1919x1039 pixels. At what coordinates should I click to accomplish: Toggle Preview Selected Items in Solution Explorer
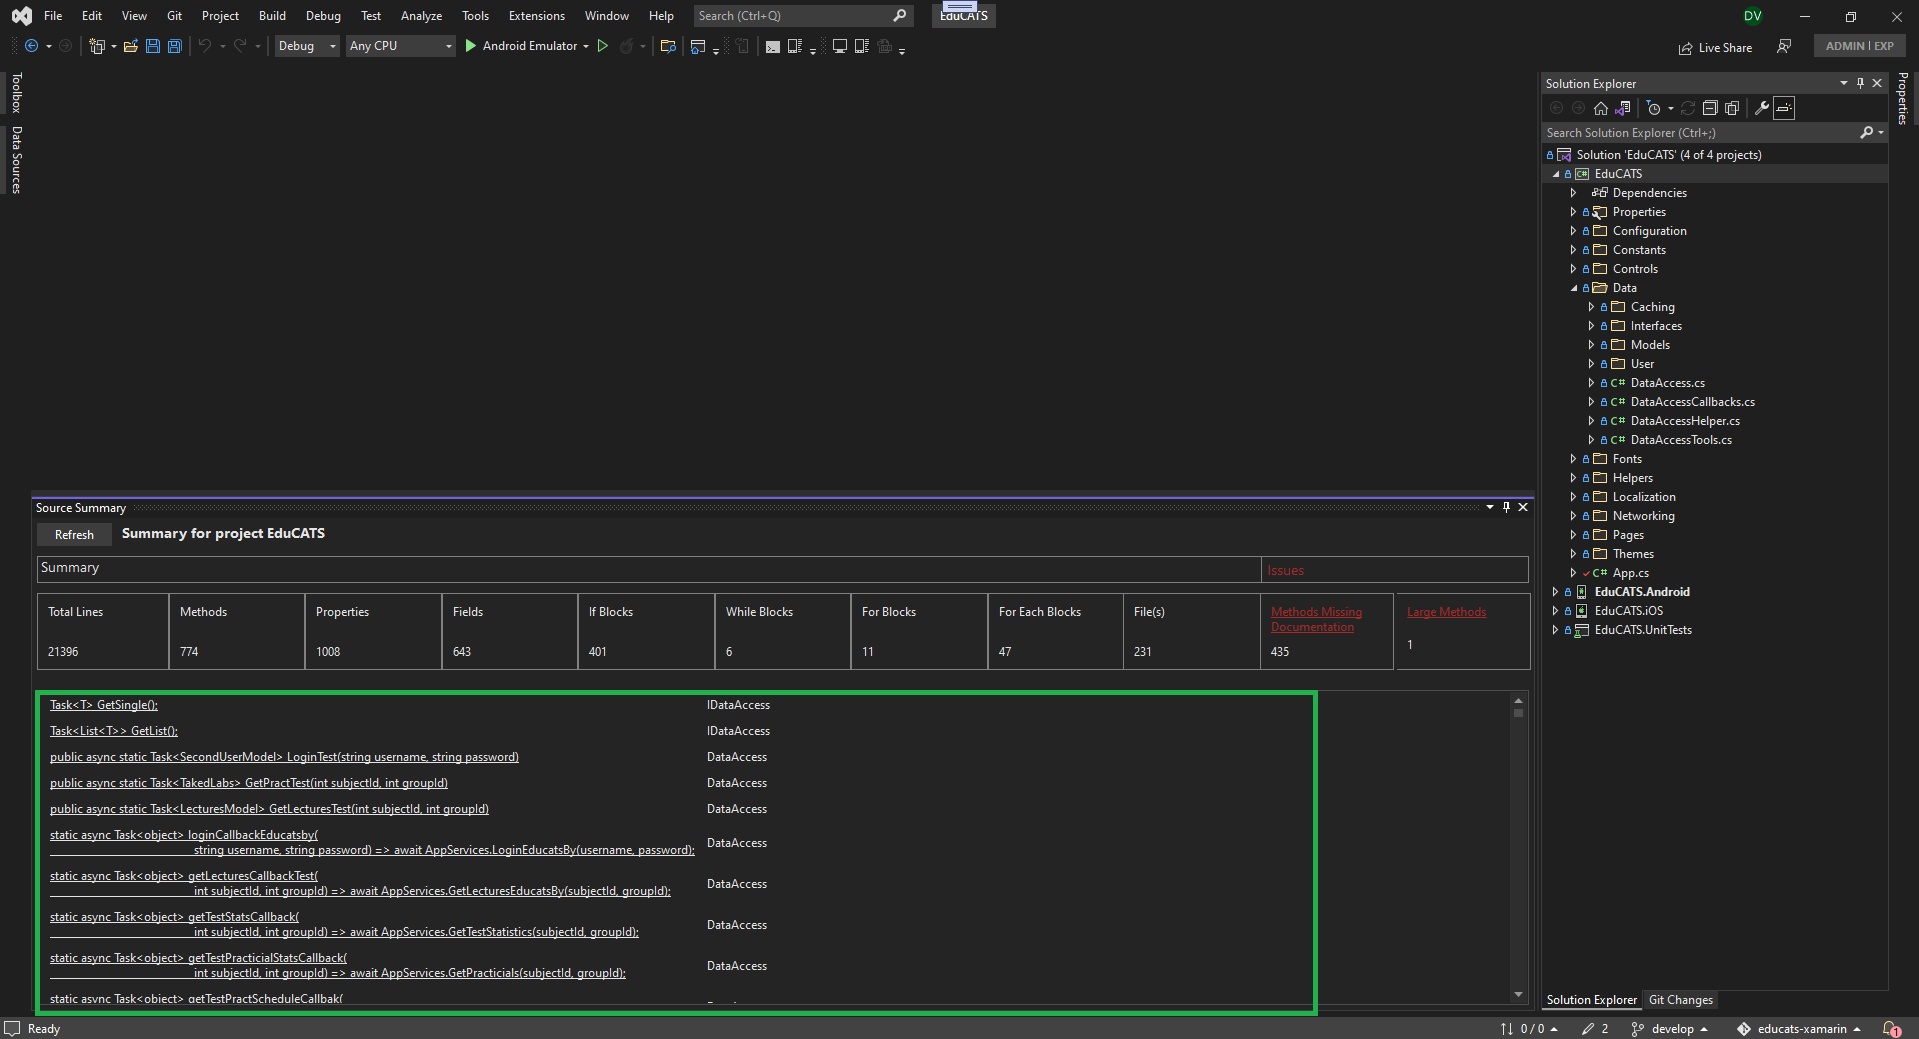pyautogui.click(x=1785, y=108)
